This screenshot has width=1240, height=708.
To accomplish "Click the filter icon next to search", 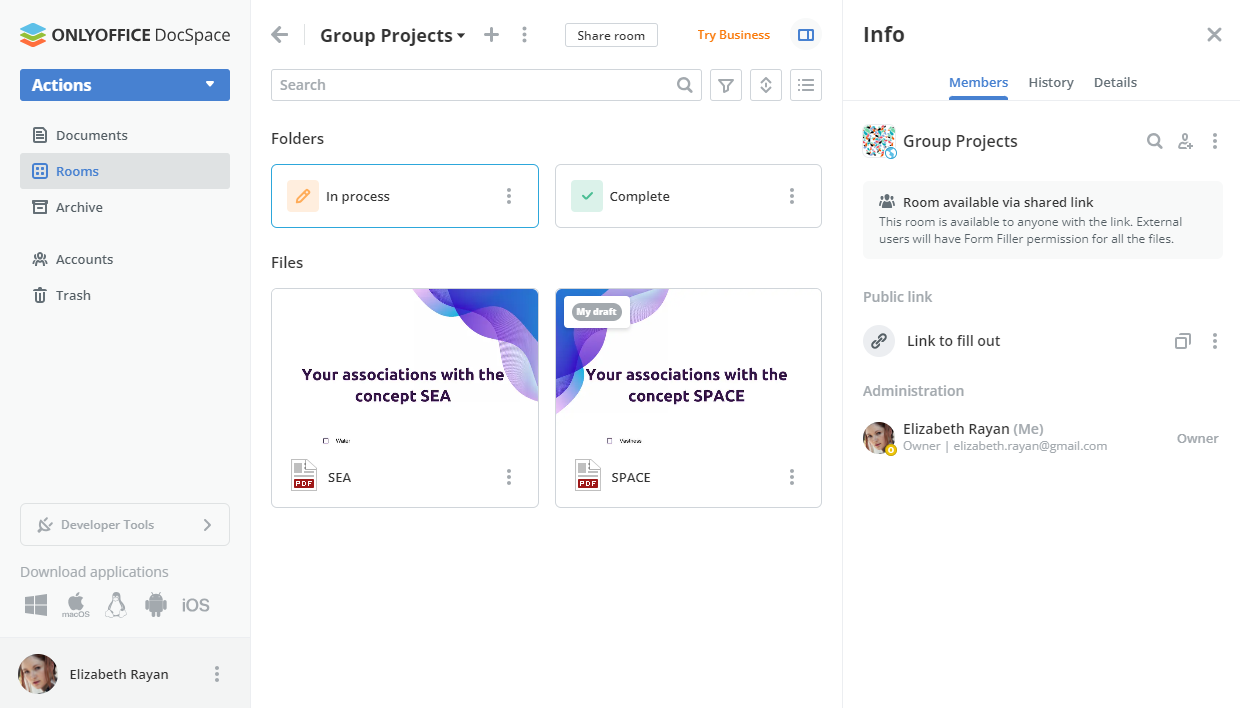I will [x=726, y=85].
